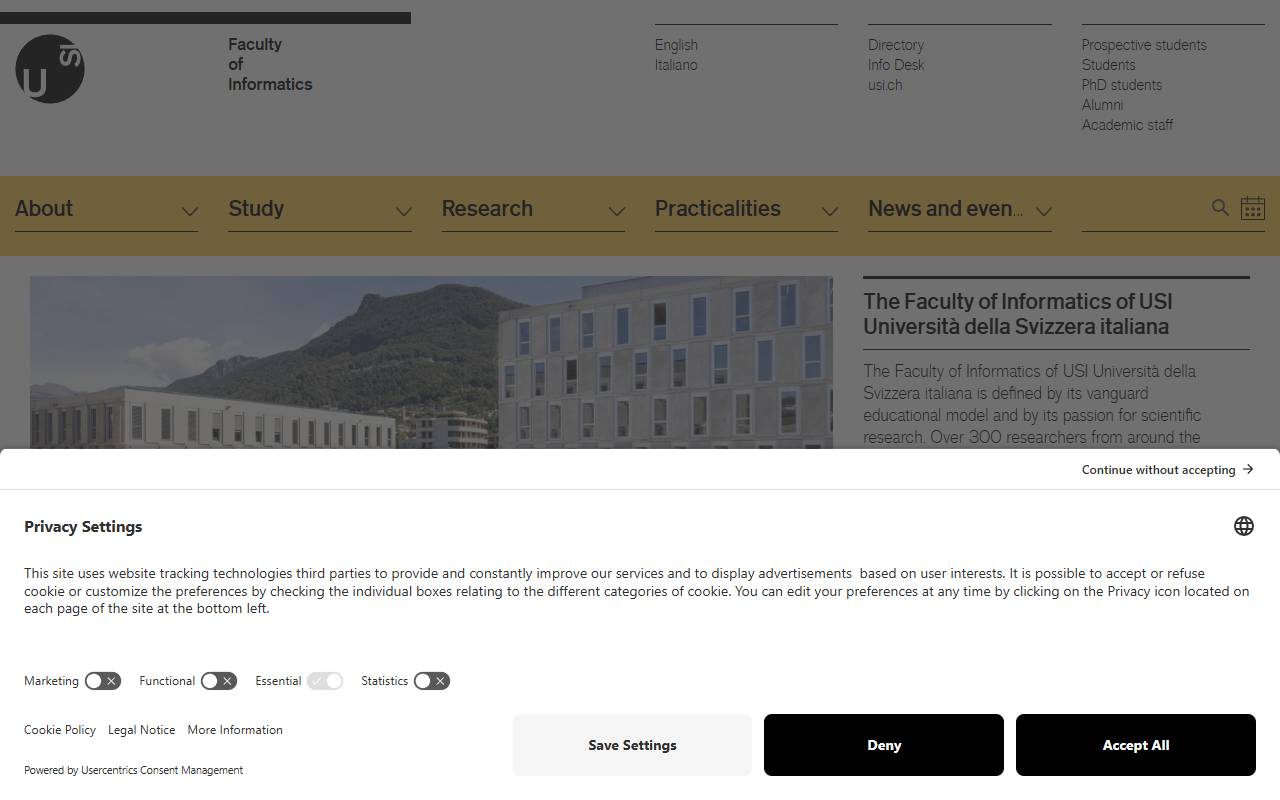Screen dimensions: 1280x800
Task: Switch language to Italiano
Action: [676, 65]
